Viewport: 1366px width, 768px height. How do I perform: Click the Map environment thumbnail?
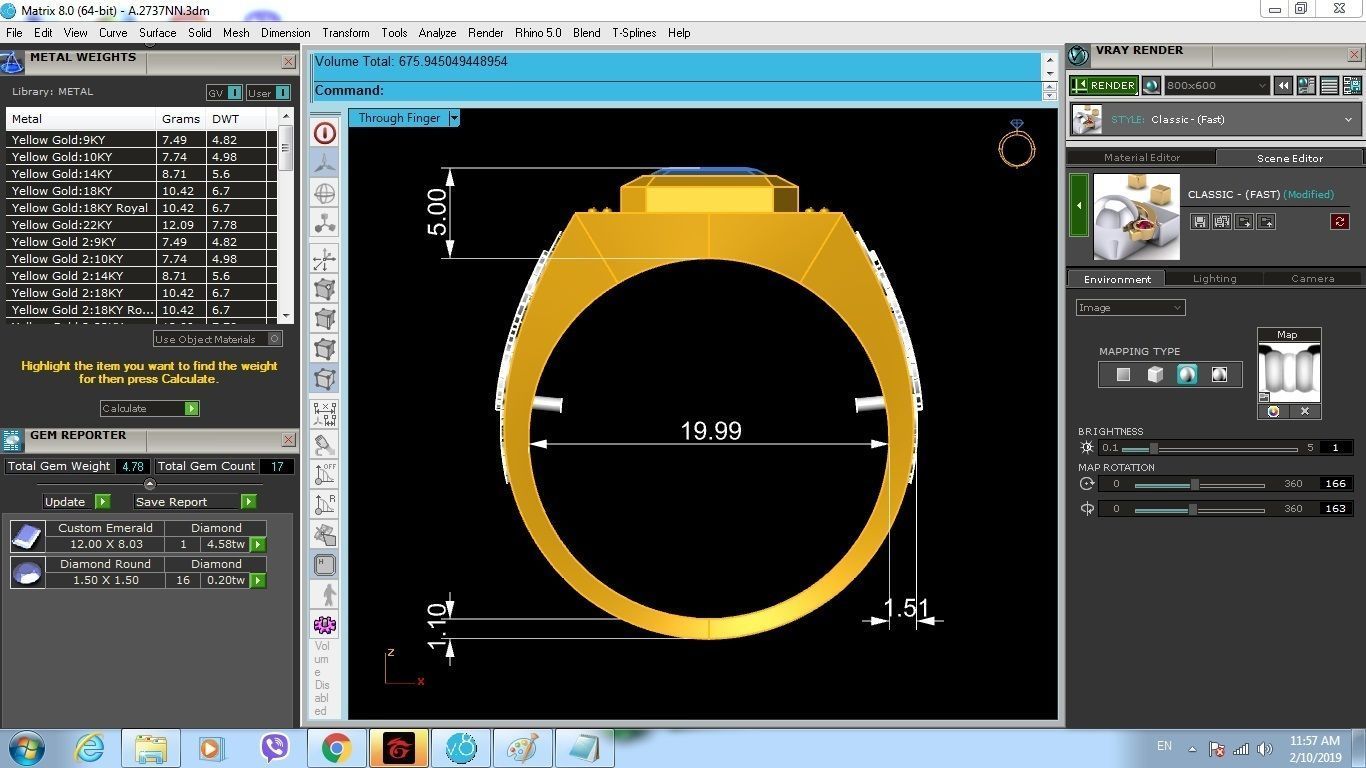tap(1289, 372)
